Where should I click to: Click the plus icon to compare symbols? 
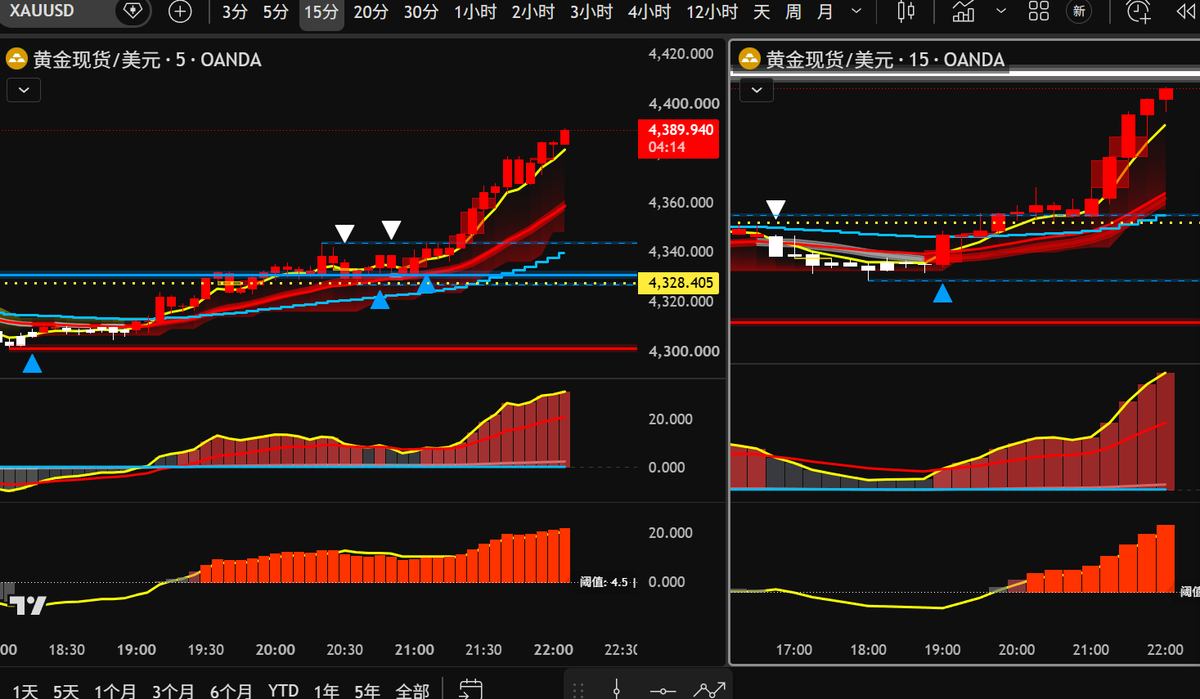tap(180, 12)
